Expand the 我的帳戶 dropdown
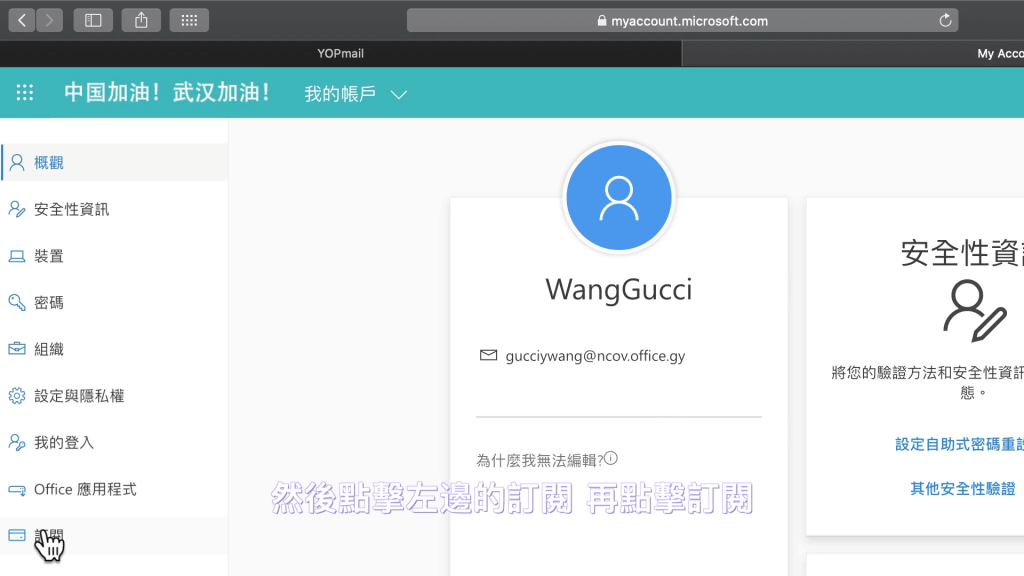The image size is (1024, 576). [x=355, y=94]
